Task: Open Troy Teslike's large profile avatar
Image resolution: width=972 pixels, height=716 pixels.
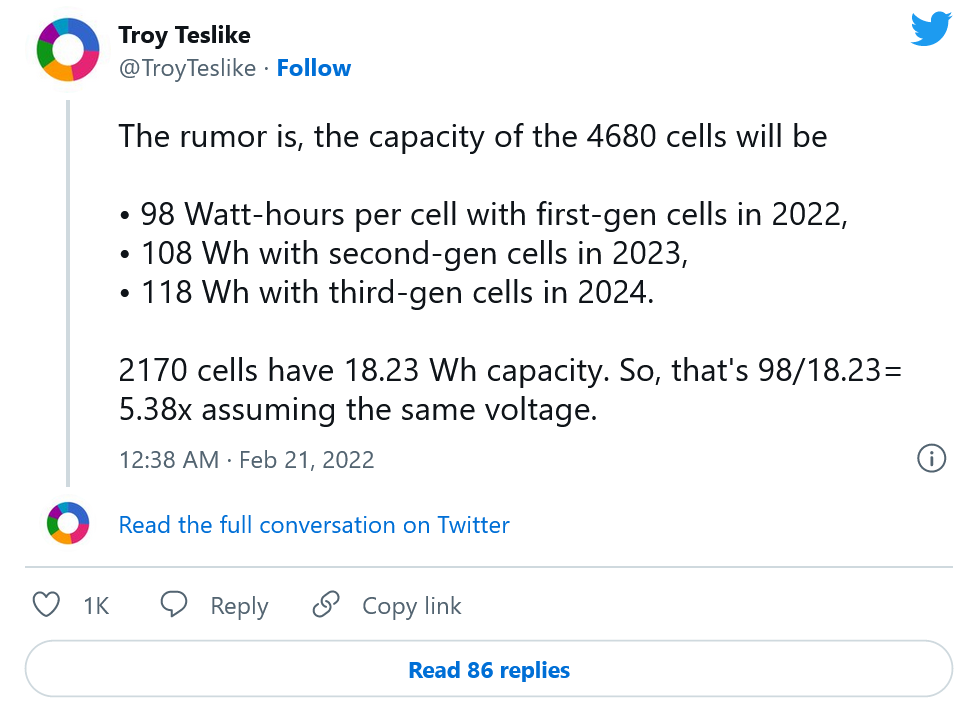Action: pos(68,49)
